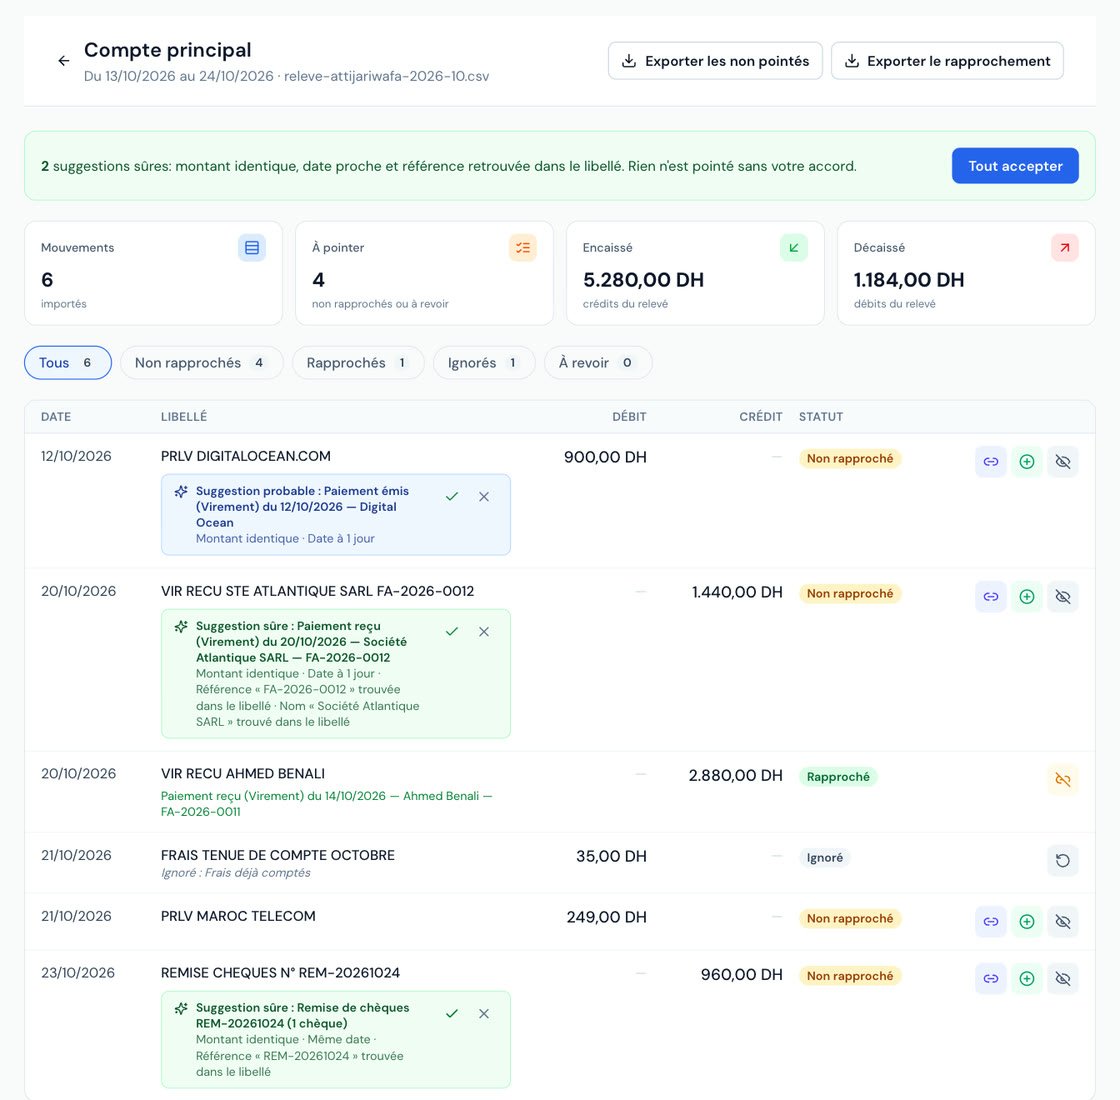Select the Ignorés filter tab
This screenshot has width=1120, height=1100.
(484, 363)
